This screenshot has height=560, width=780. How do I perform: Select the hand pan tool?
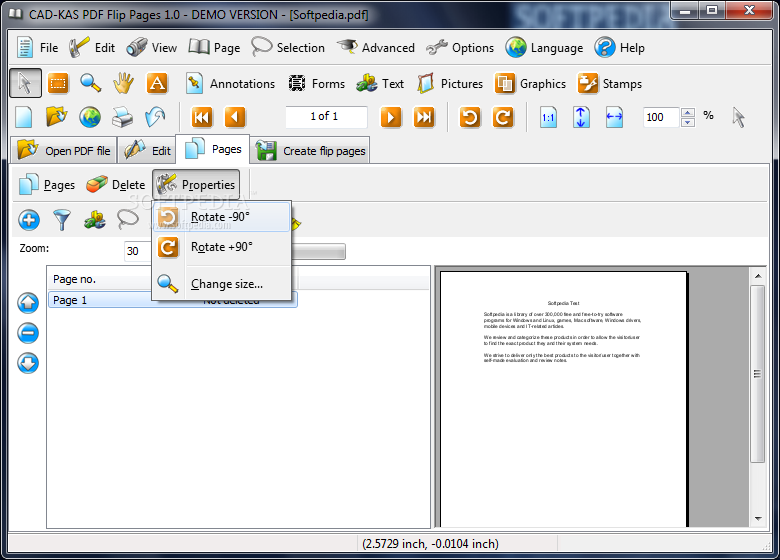[123, 83]
